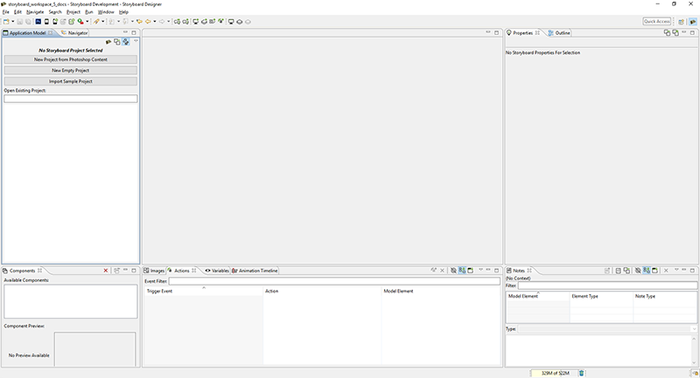
Task: Click the garbage collector trash icon in status bar
Action: coord(581,373)
